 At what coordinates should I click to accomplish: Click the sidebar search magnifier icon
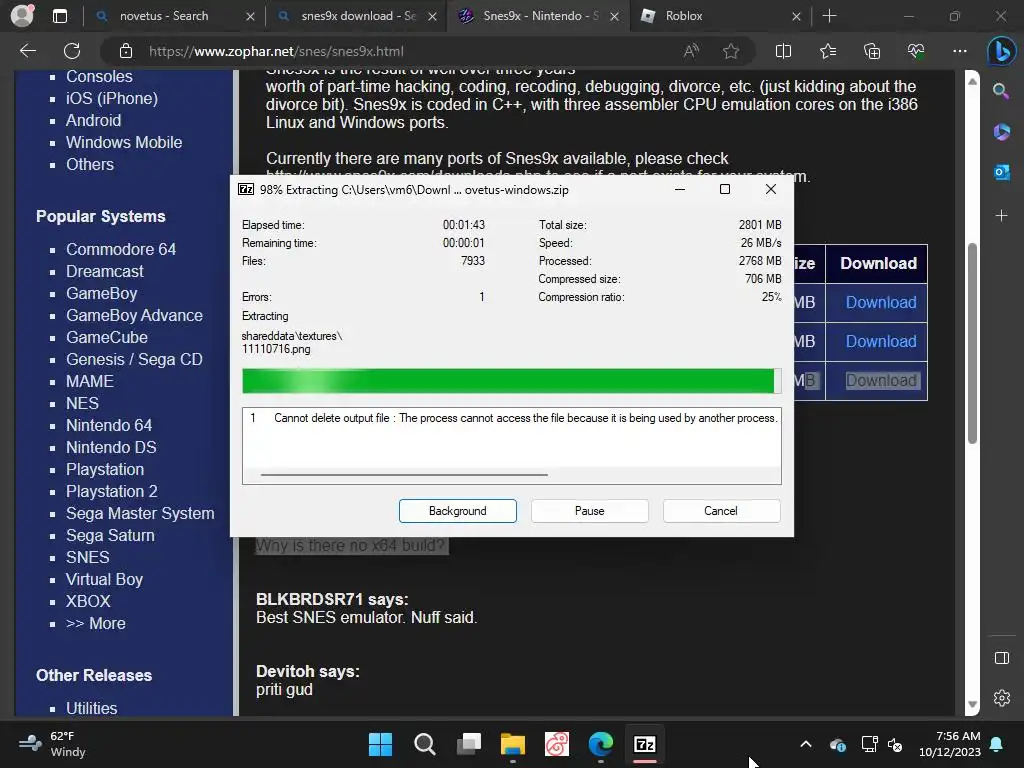click(1001, 91)
